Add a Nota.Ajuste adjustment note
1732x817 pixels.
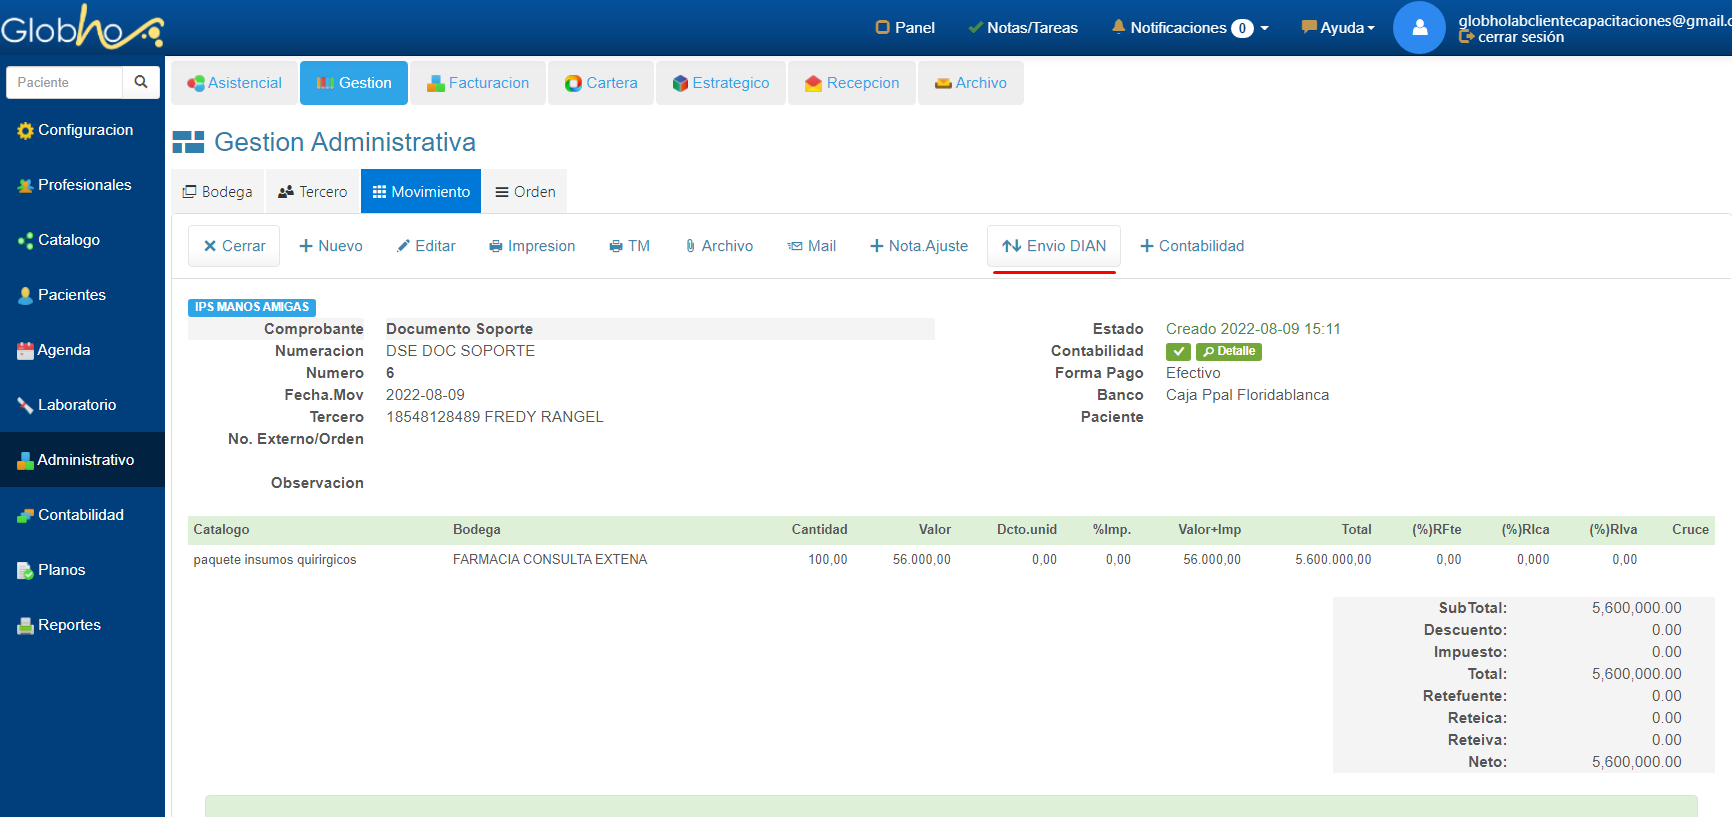(x=919, y=246)
